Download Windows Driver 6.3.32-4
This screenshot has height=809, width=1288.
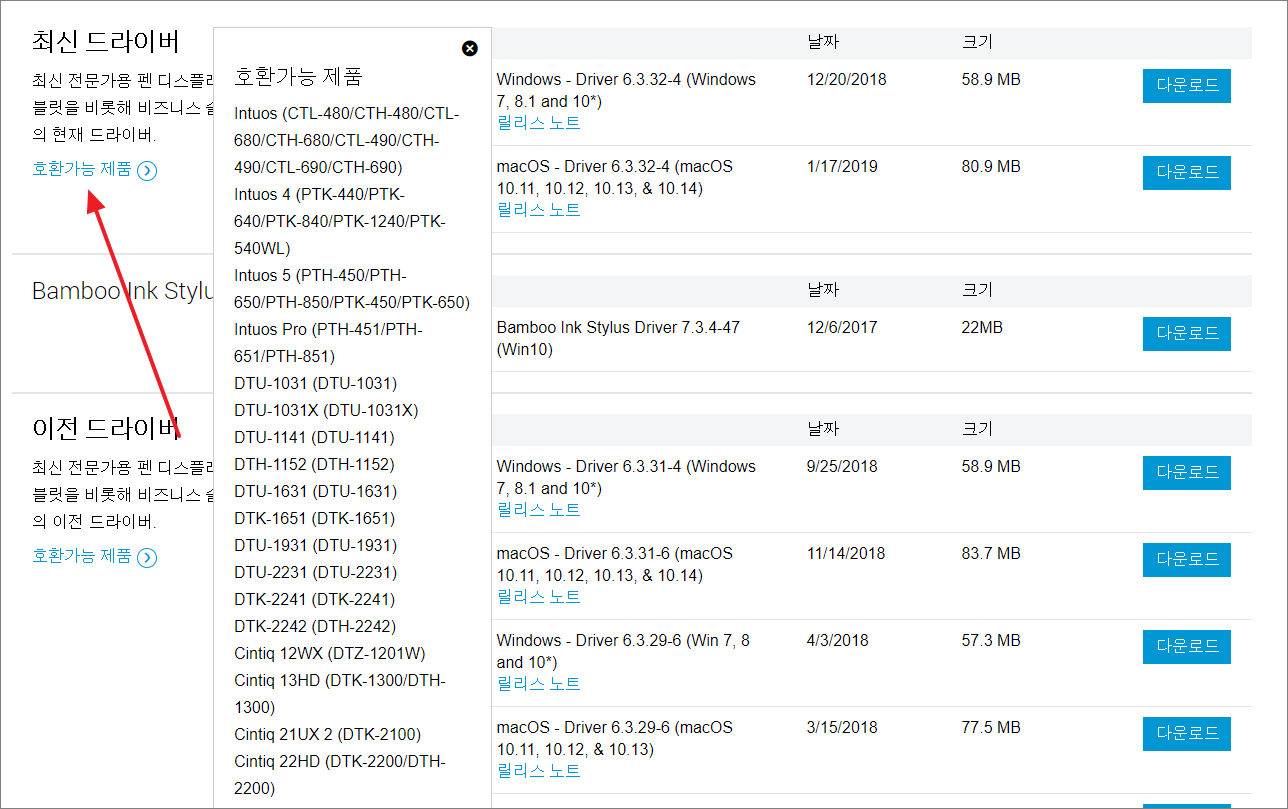tap(1187, 86)
